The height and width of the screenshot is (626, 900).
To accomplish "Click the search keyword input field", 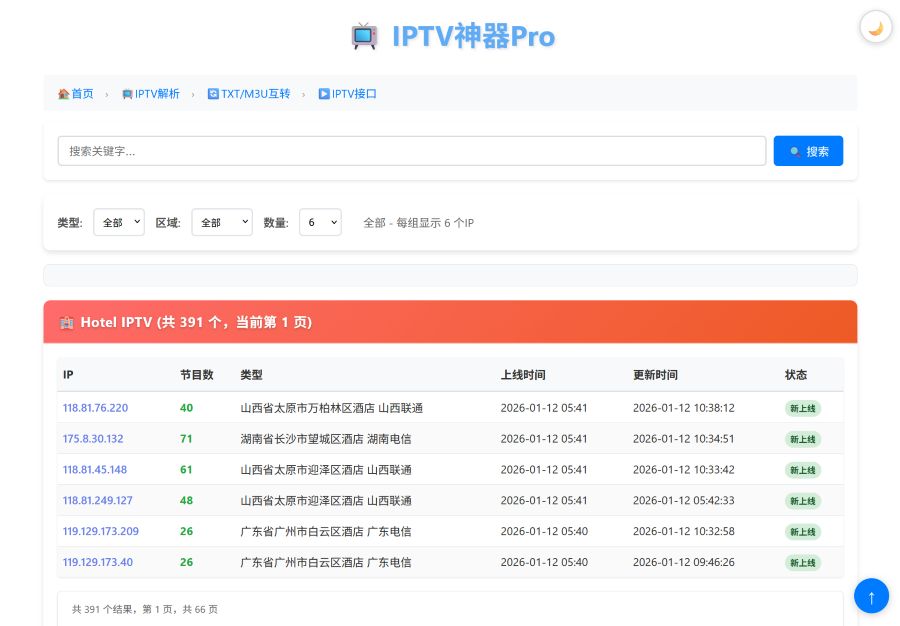I will (410, 150).
